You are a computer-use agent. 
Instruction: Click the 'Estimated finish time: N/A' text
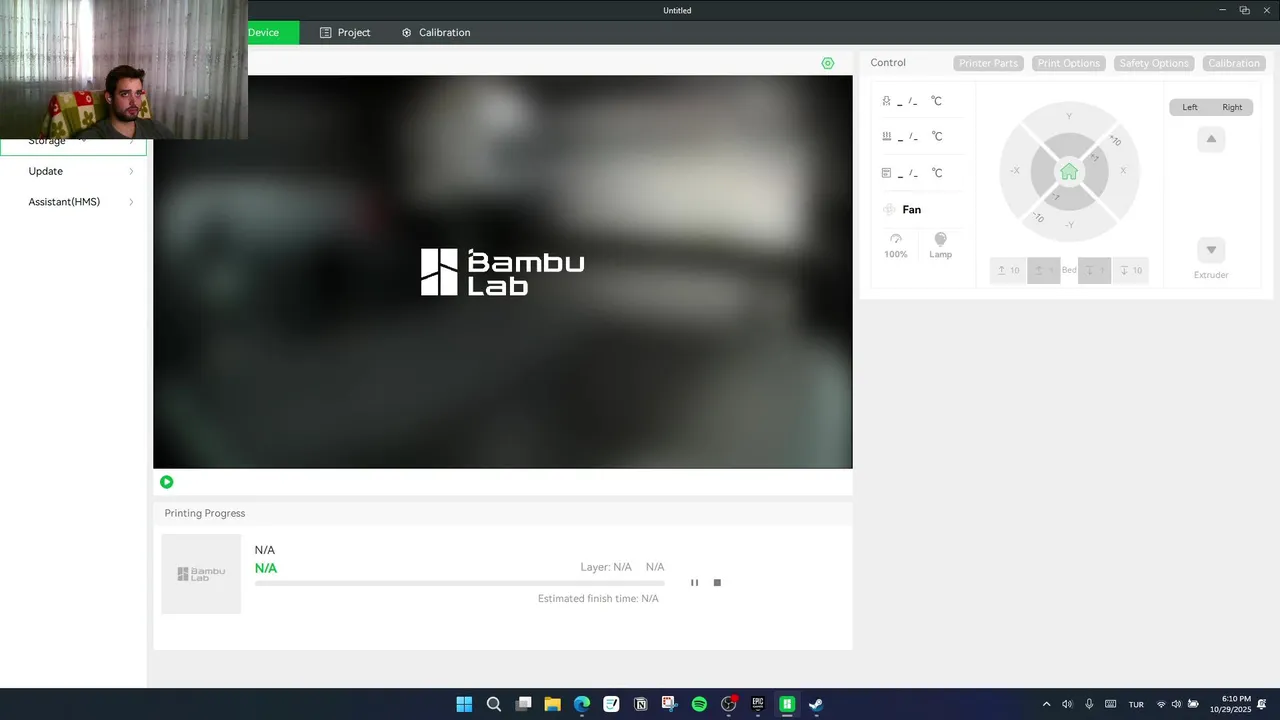pyautogui.click(x=598, y=599)
